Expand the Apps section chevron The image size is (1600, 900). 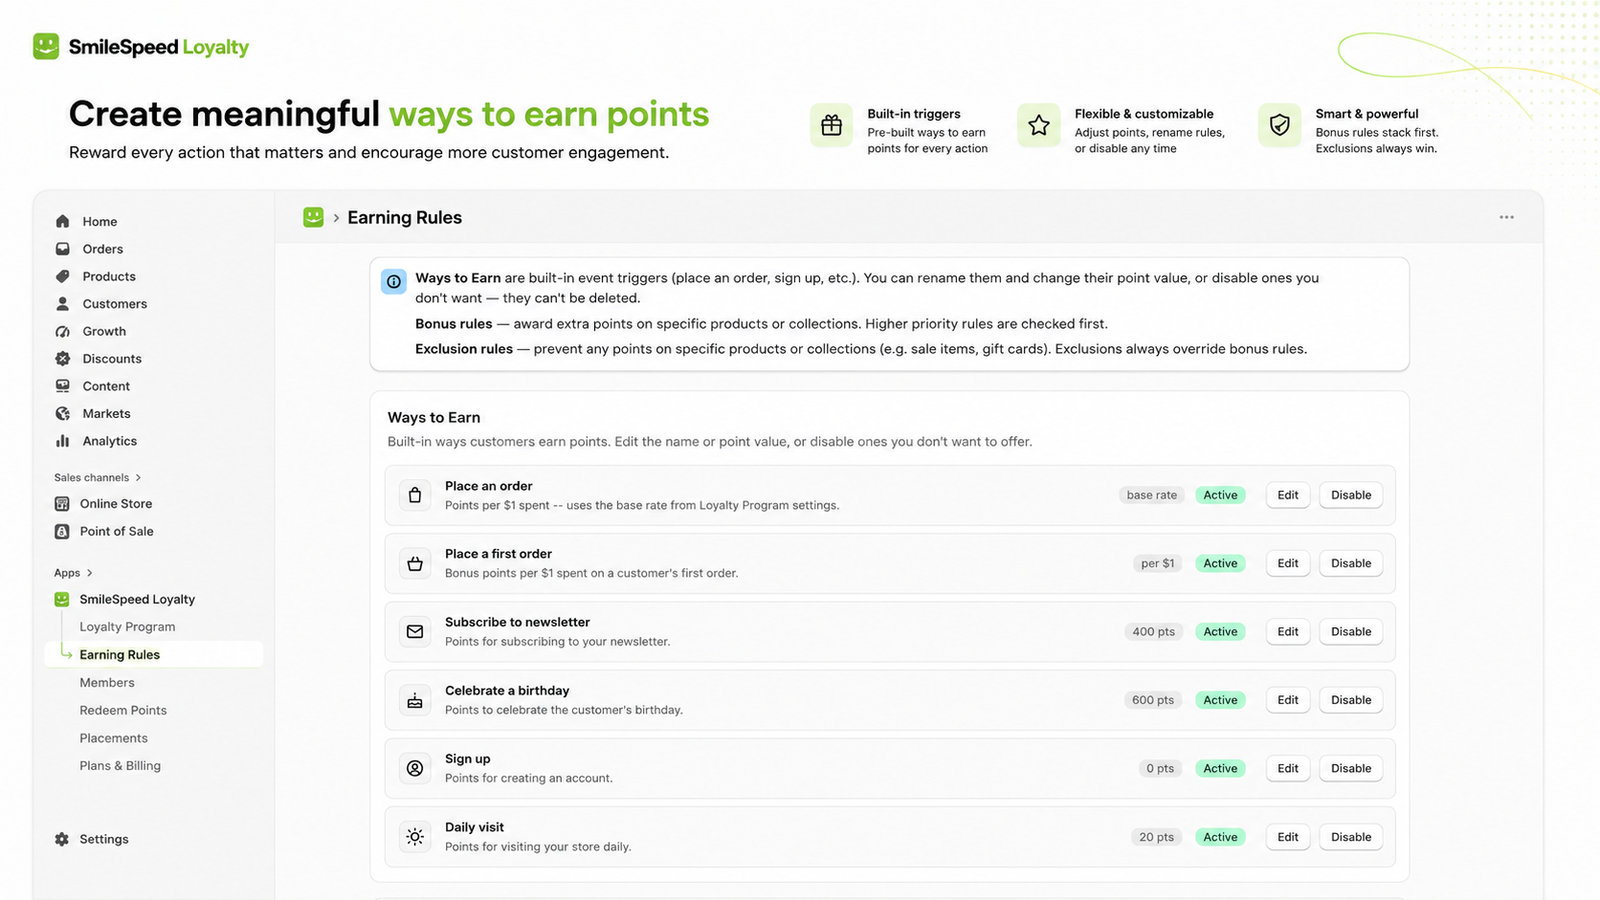pyautogui.click(x=90, y=573)
